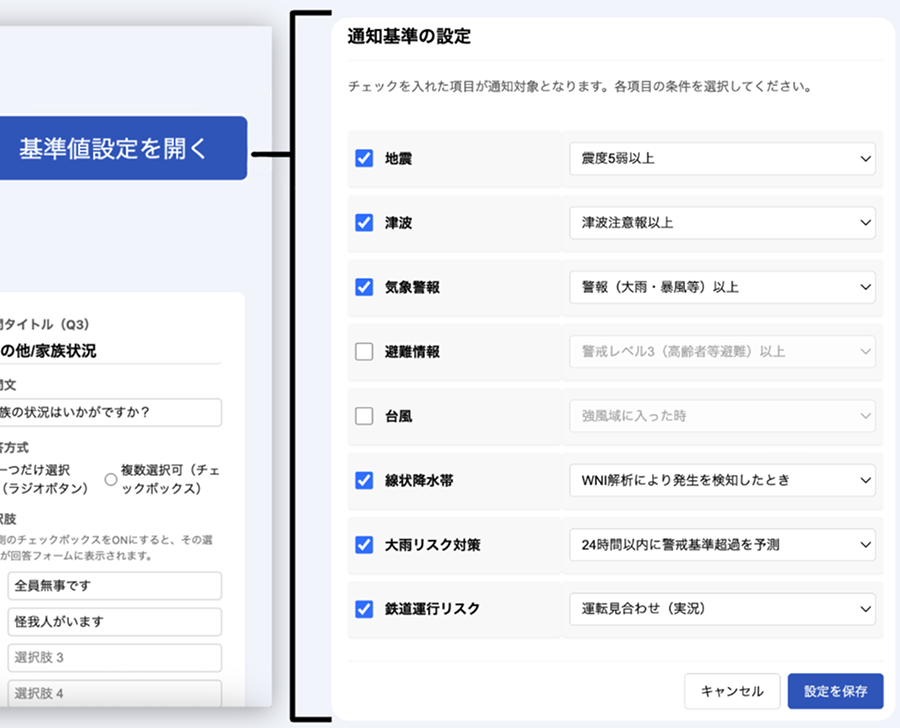Click the 線状降水帯 label text

pos(419,481)
